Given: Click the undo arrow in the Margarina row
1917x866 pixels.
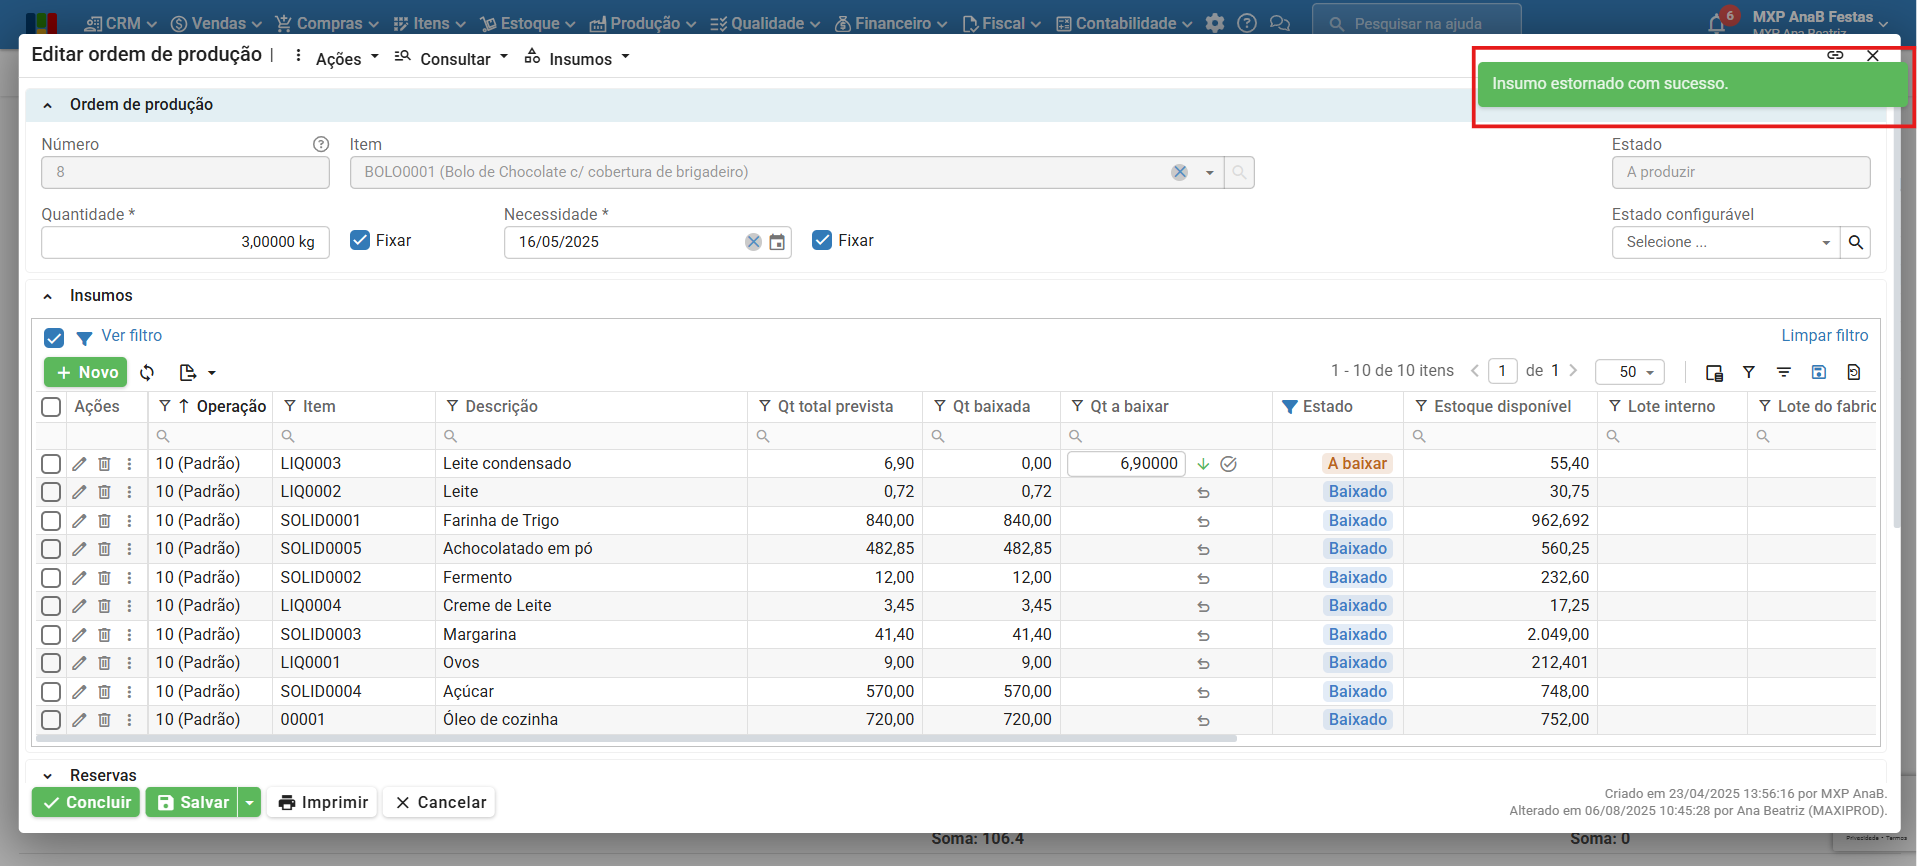Looking at the screenshot, I should 1203,635.
